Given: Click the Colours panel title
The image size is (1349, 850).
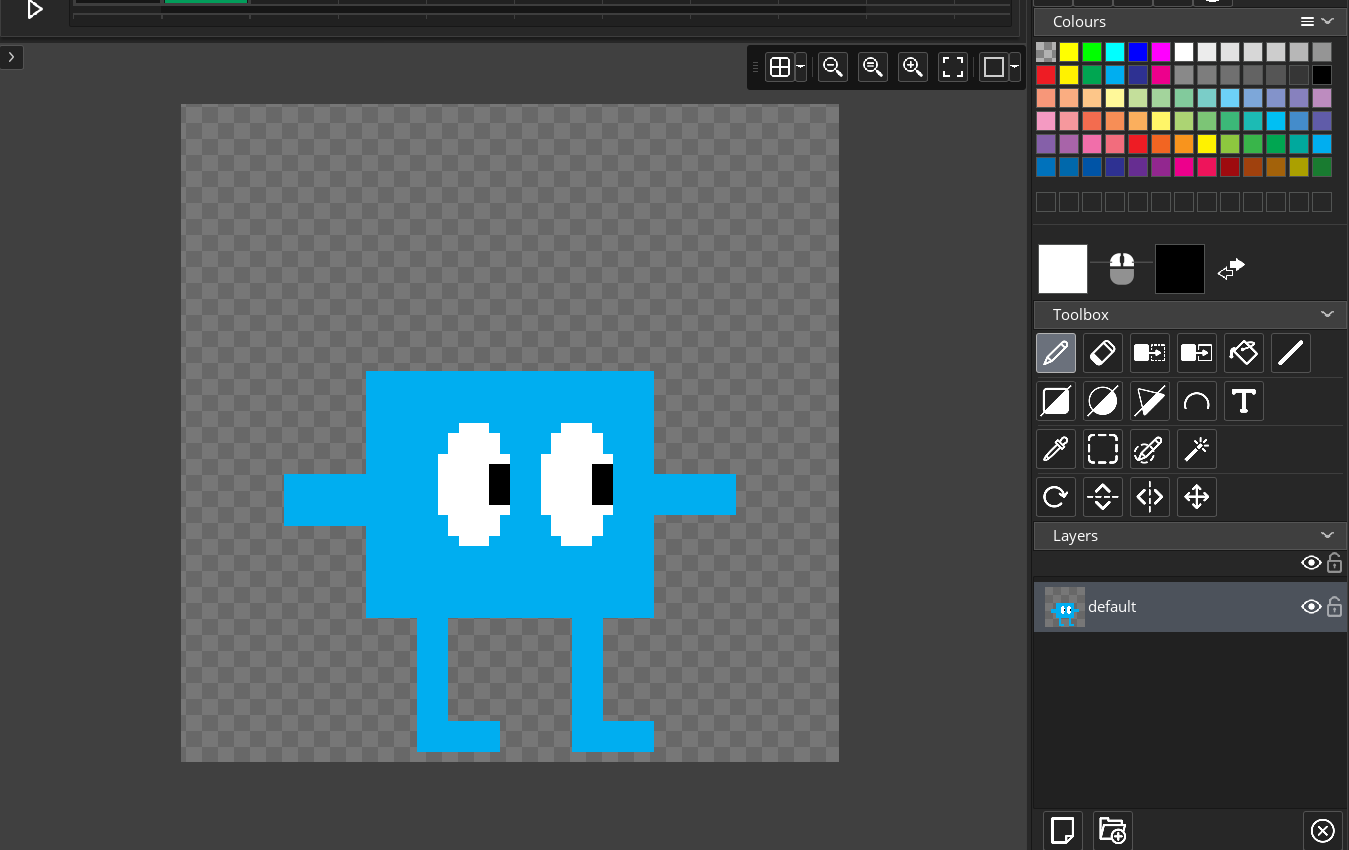Looking at the screenshot, I should (1079, 21).
